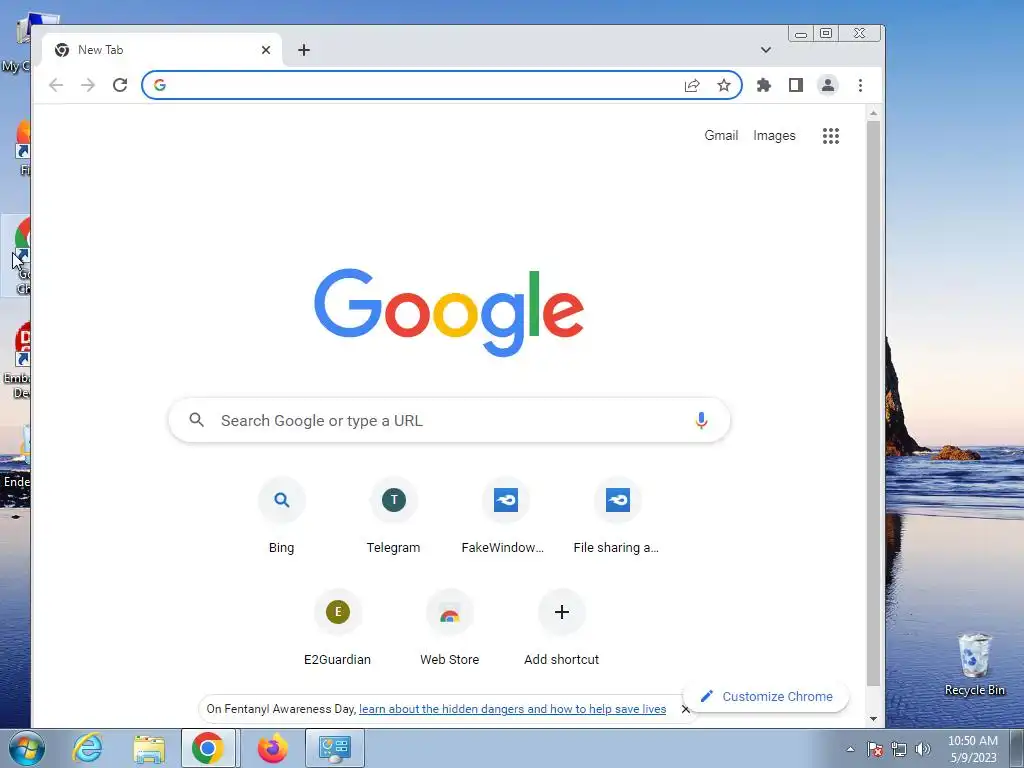
Task: Open the Web Store shortcut
Action: pos(449,628)
